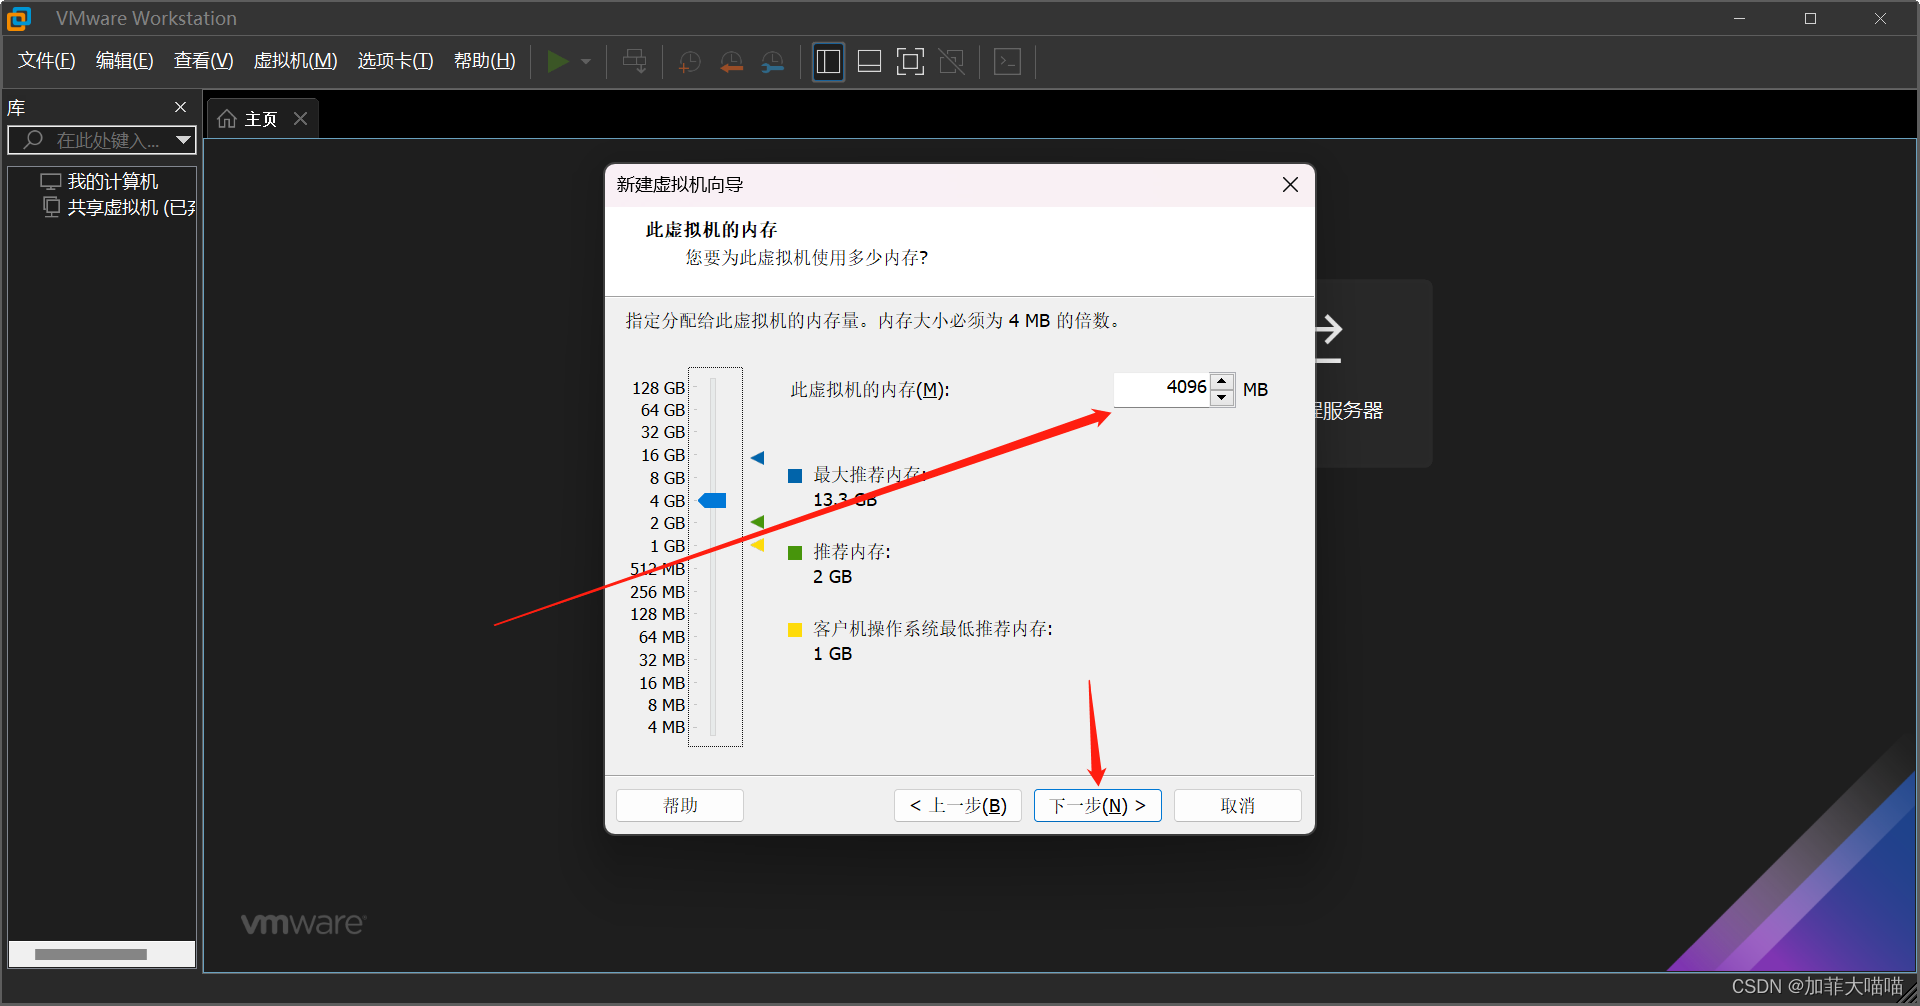Viewport: 1920px width, 1006px height.
Task: Open the 编辑(E) menu
Action: pos(125,61)
